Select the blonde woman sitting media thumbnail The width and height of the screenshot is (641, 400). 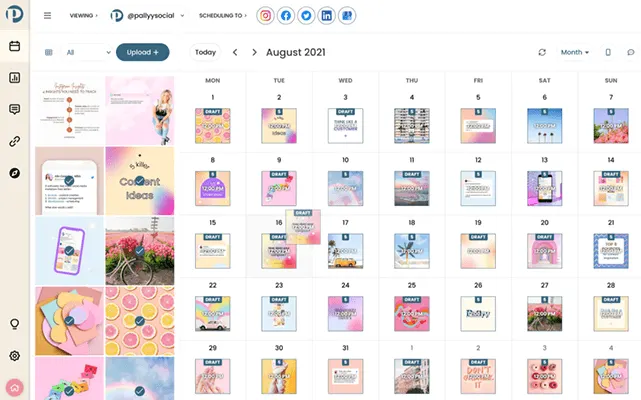(x=140, y=110)
